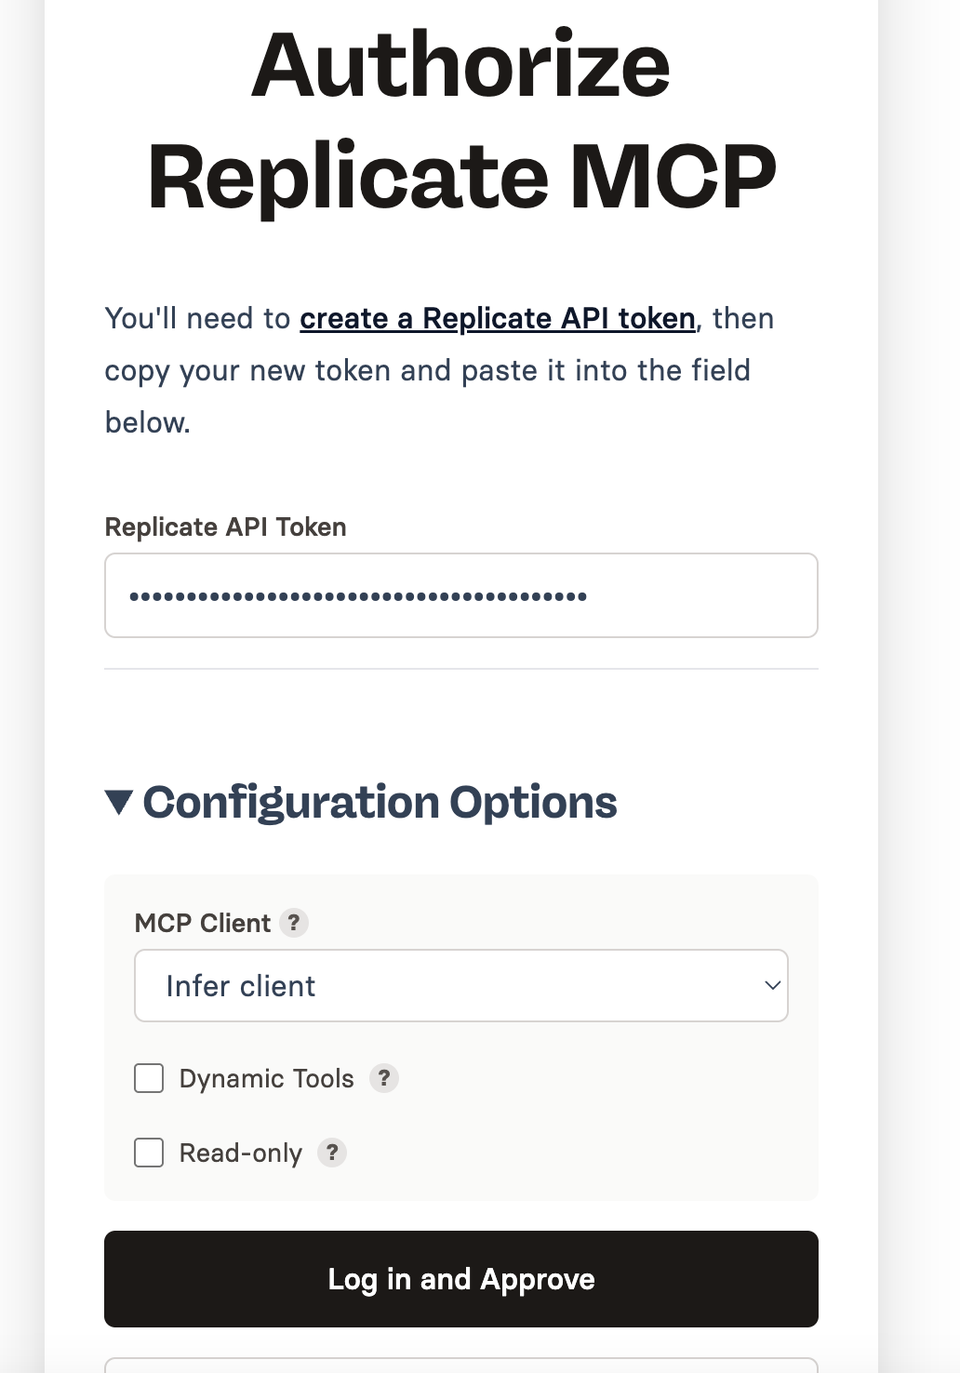Click the MCP Client label
960x1373 pixels.
[203, 923]
